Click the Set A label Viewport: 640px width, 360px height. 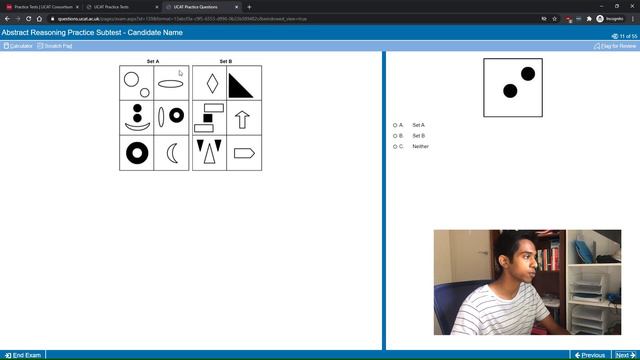coord(153,61)
